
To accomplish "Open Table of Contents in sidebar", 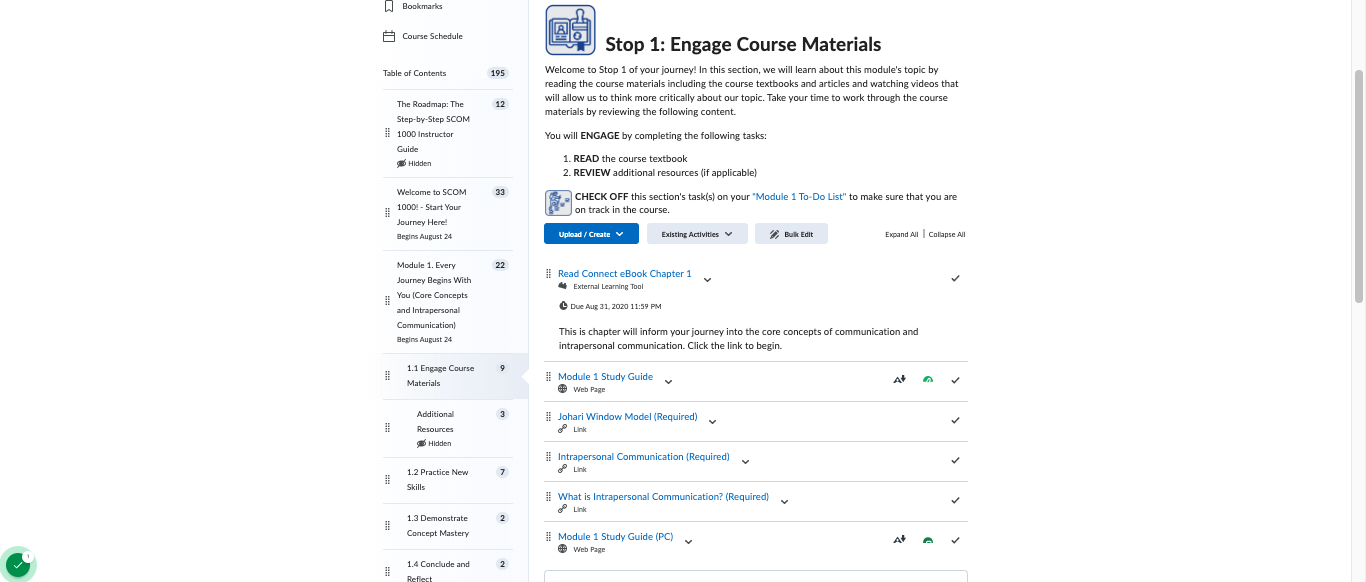I will tap(414, 73).
